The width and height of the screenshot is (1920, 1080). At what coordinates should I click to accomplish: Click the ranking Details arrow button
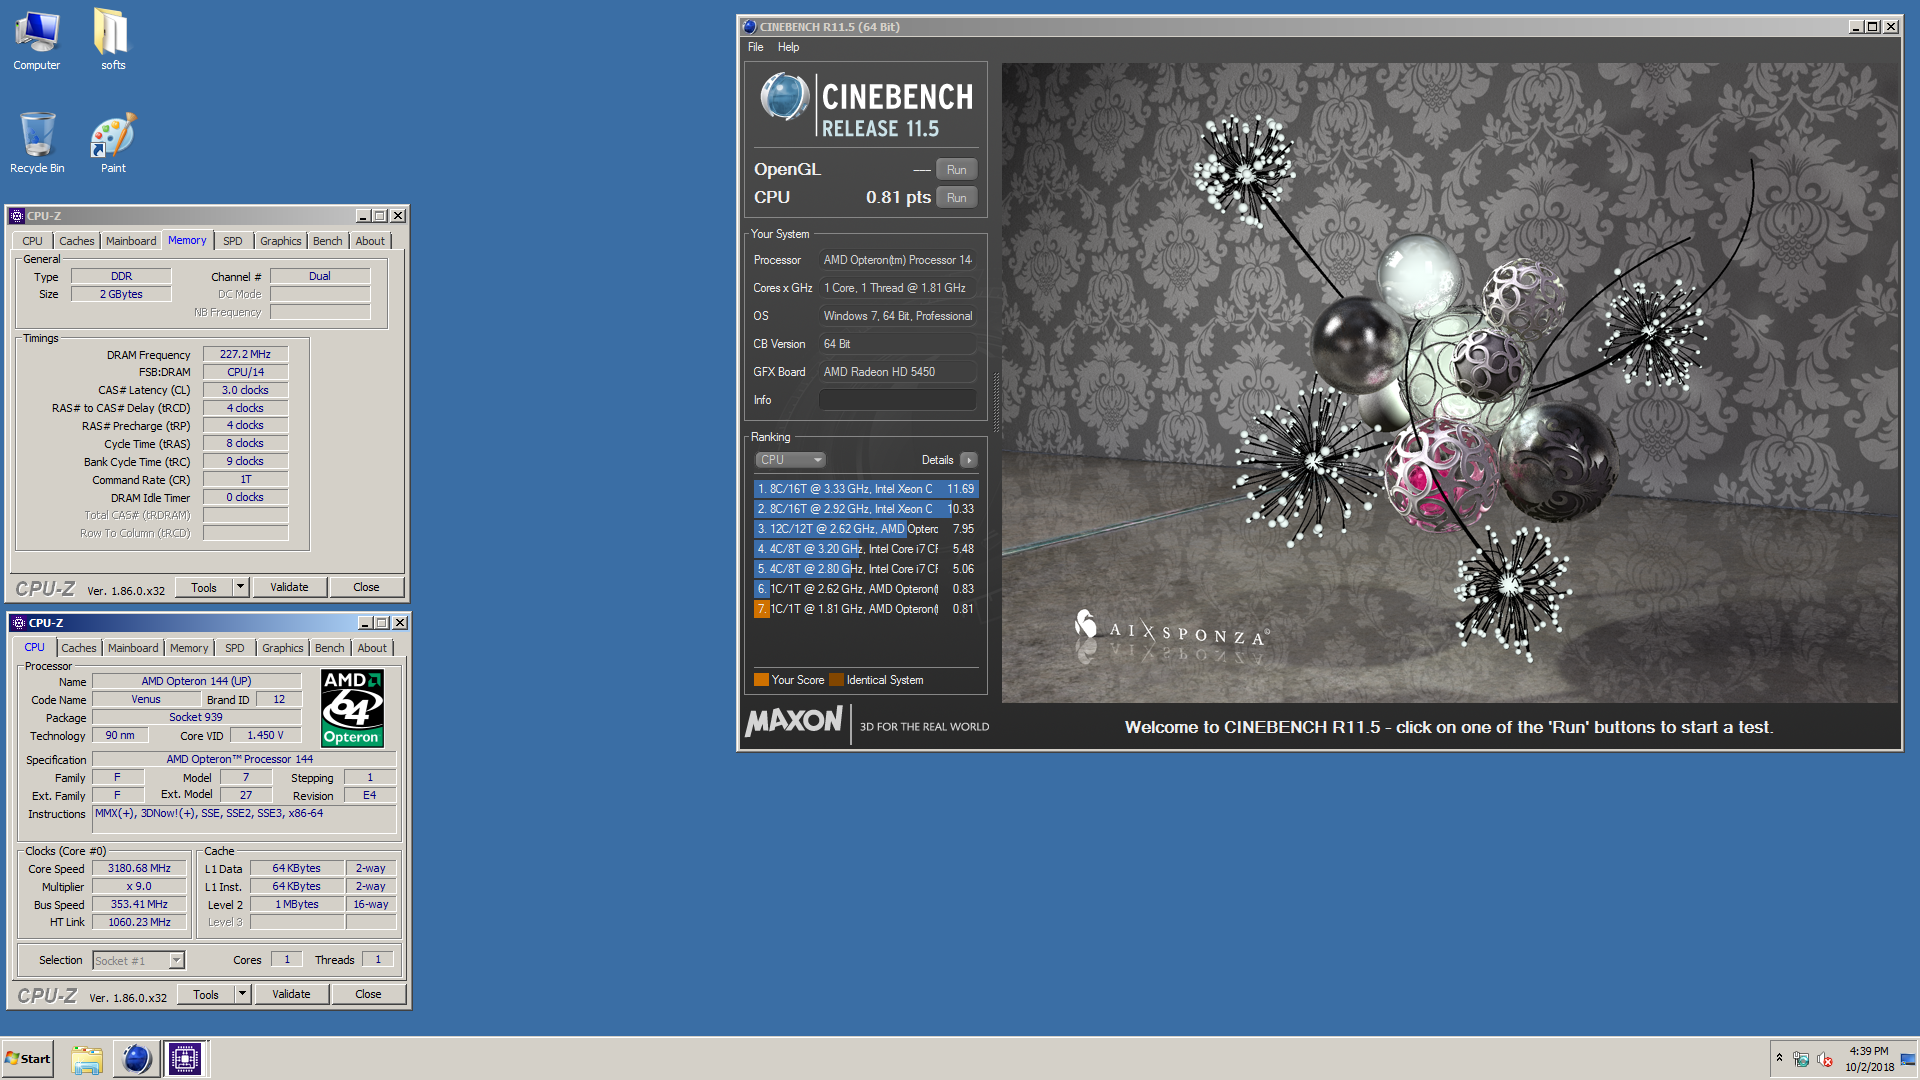click(x=968, y=460)
